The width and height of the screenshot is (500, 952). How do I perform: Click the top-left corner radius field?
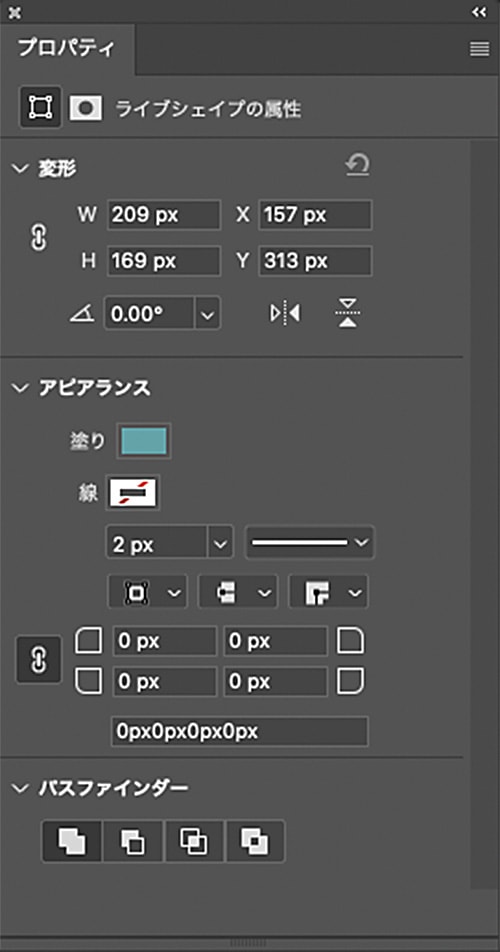point(164,641)
